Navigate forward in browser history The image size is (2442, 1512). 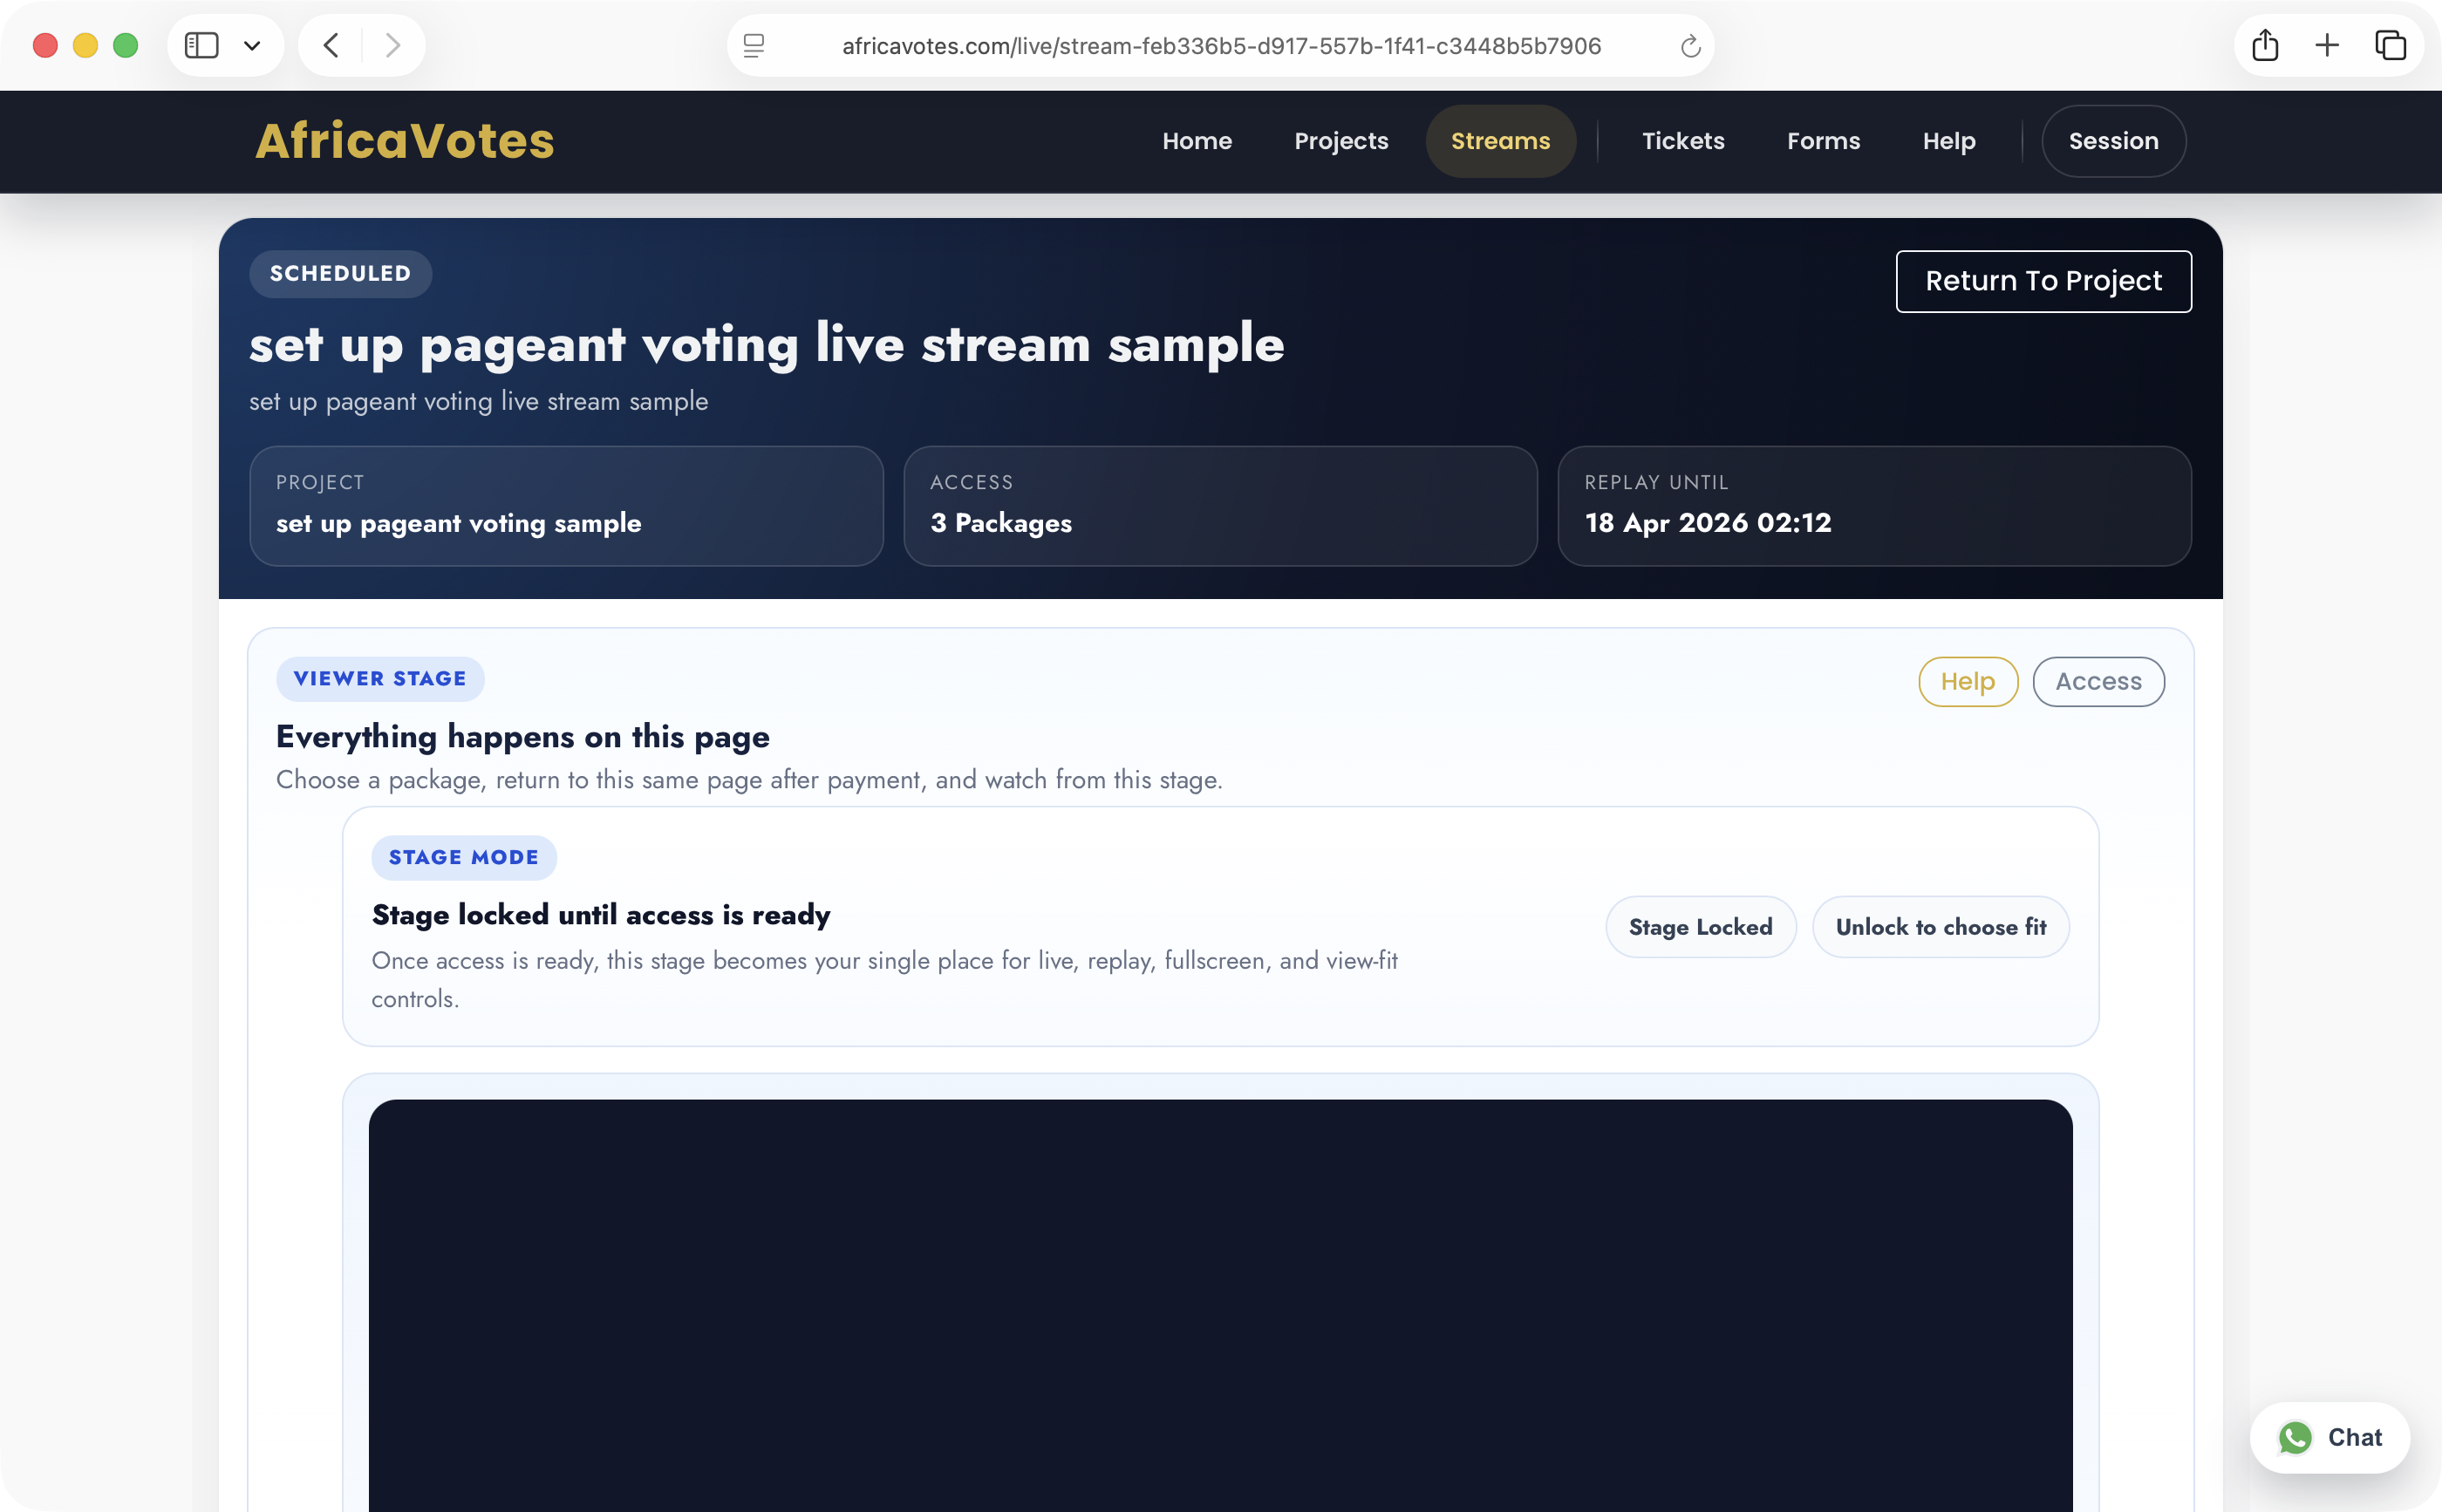click(x=392, y=45)
